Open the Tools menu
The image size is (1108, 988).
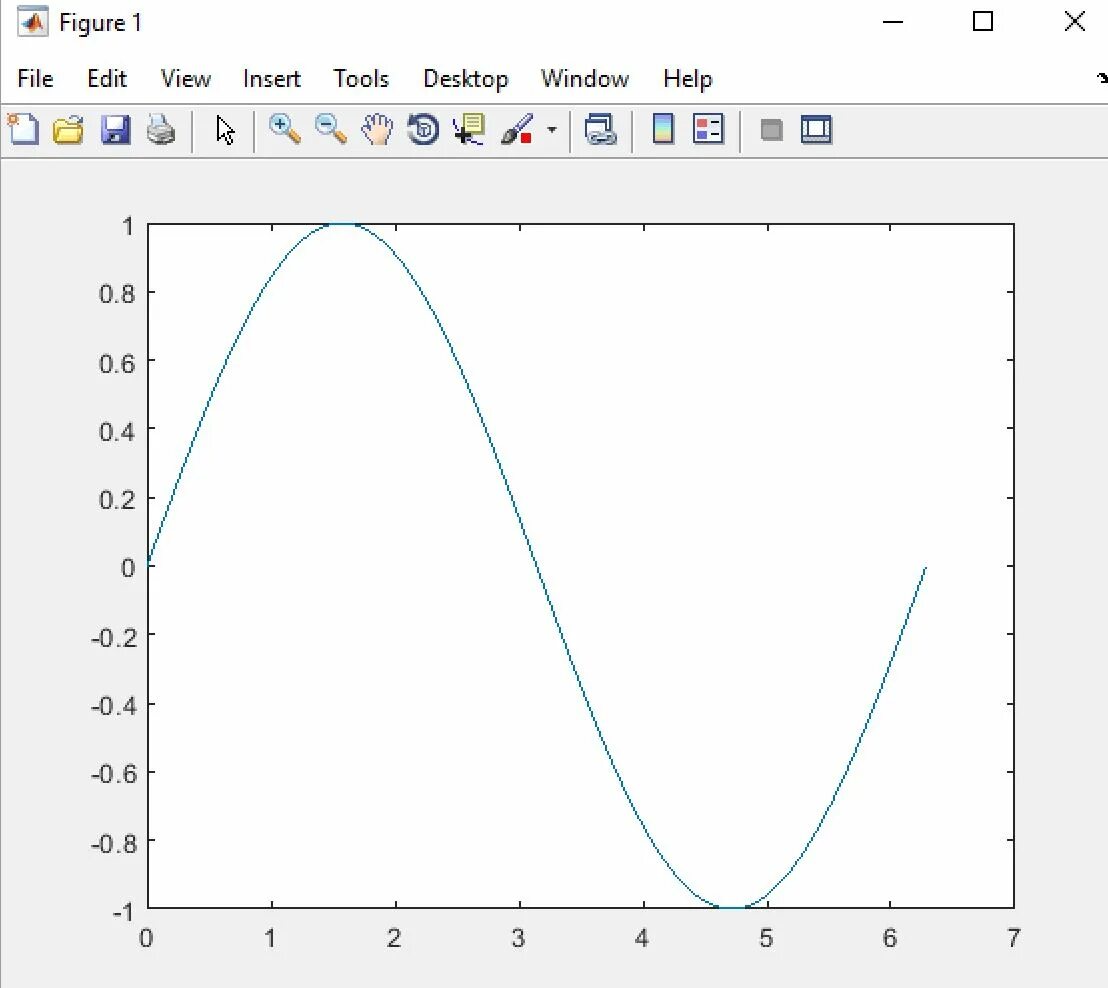(x=361, y=78)
